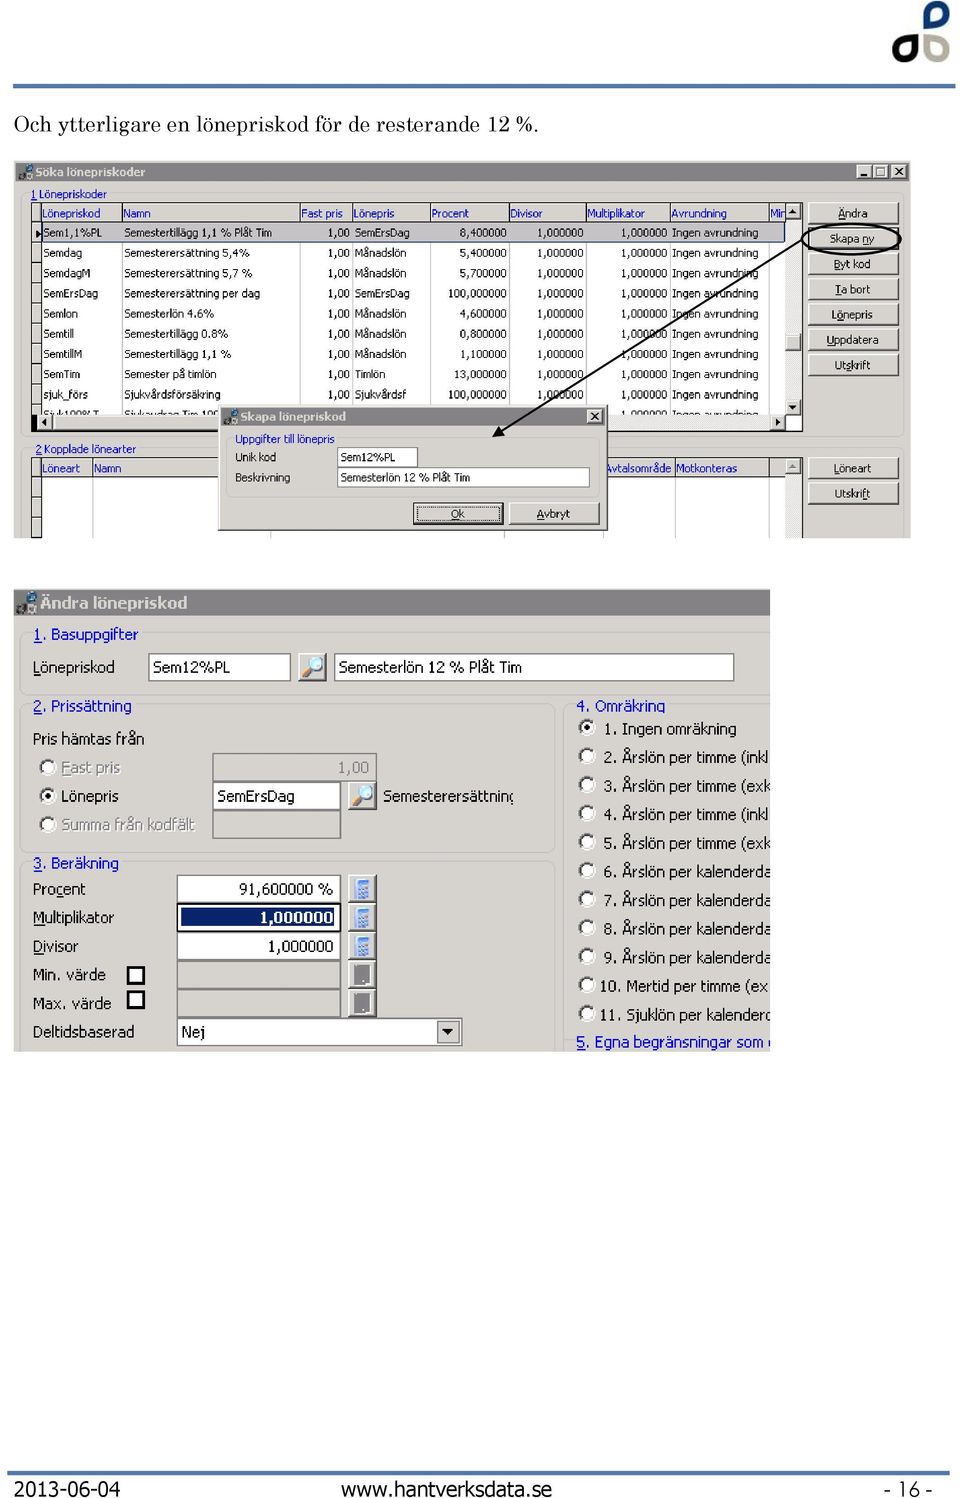Click the down arrow of the price code list scrollbar
Screen dimensions: 960x1498
tap(793, 408)
